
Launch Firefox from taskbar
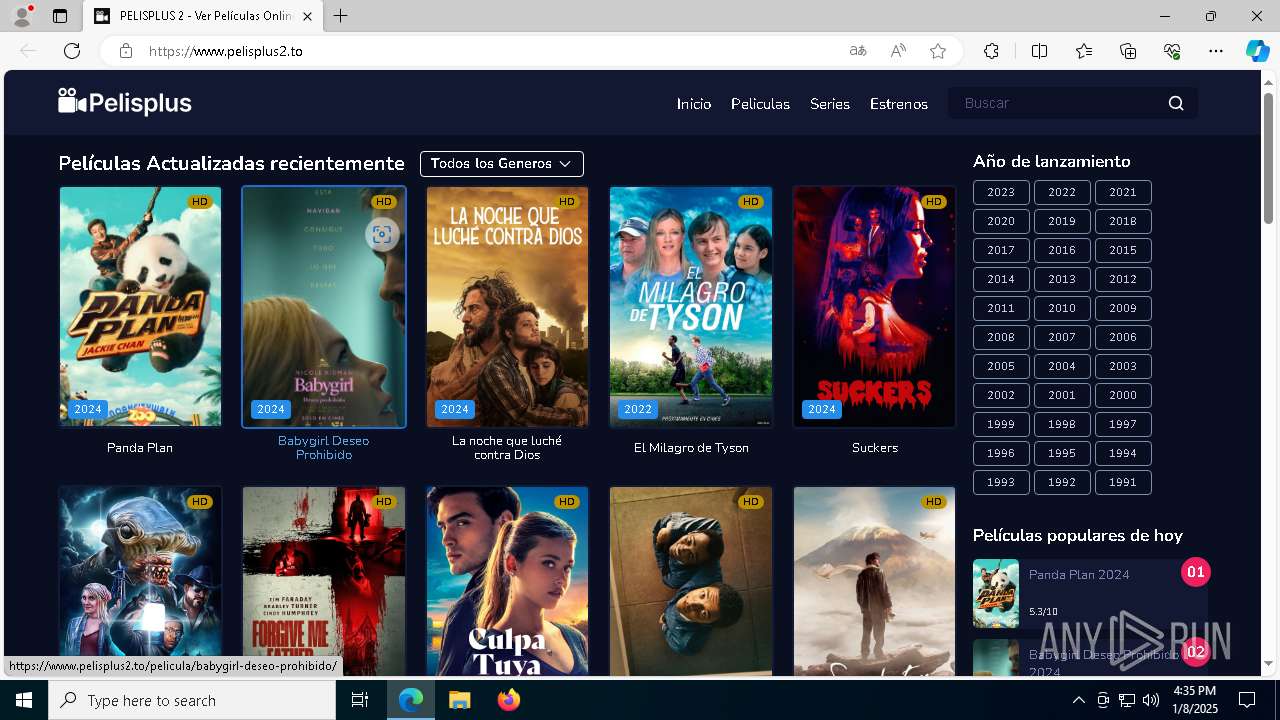(509, 700)
